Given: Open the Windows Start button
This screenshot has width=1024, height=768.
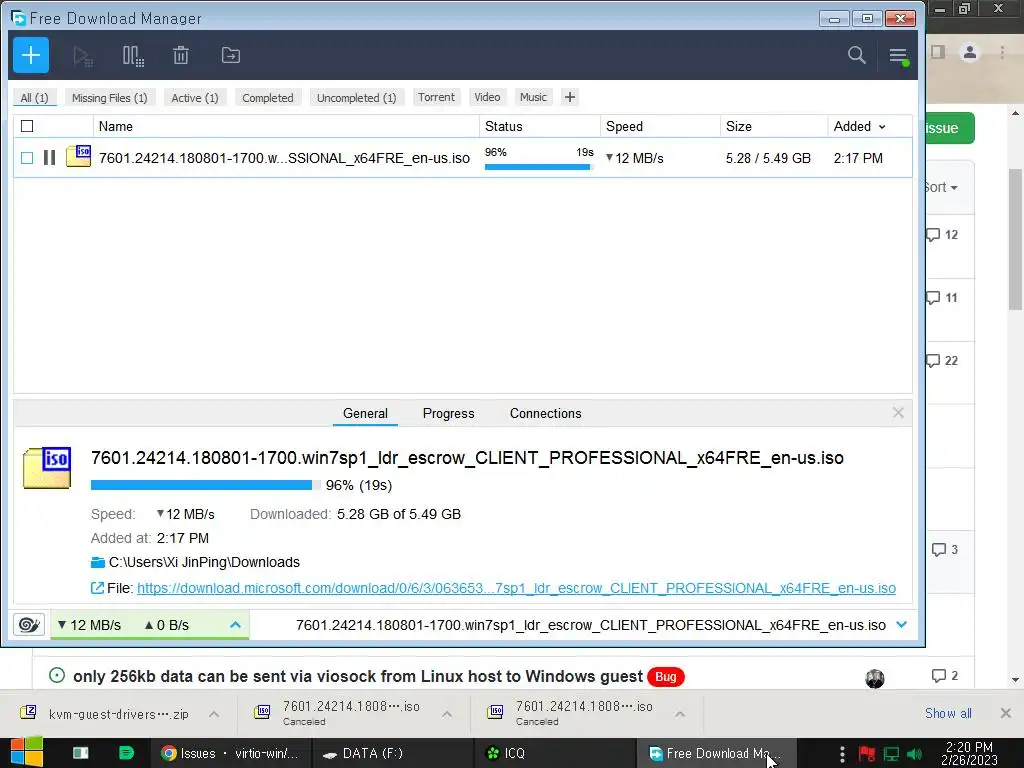Looking at the screenshot, I should (x=27, y=752).
